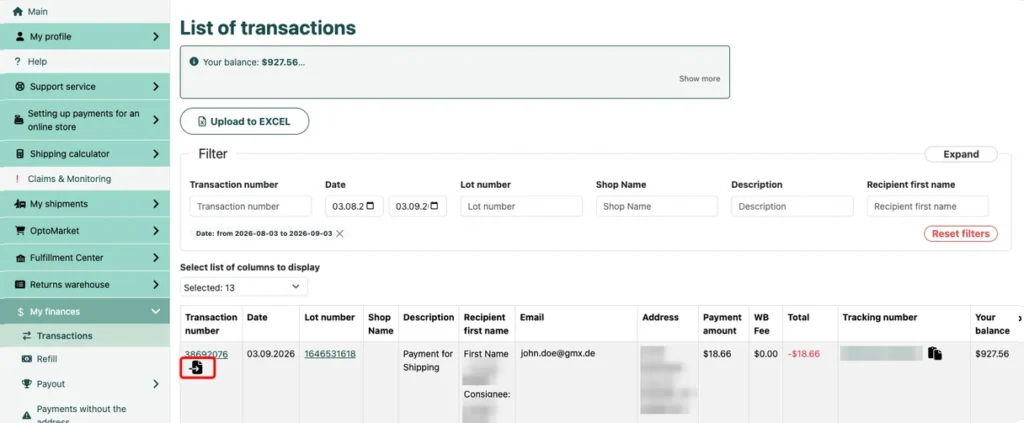
Task: Open the Help menu item
Action: tap(85, 61)
